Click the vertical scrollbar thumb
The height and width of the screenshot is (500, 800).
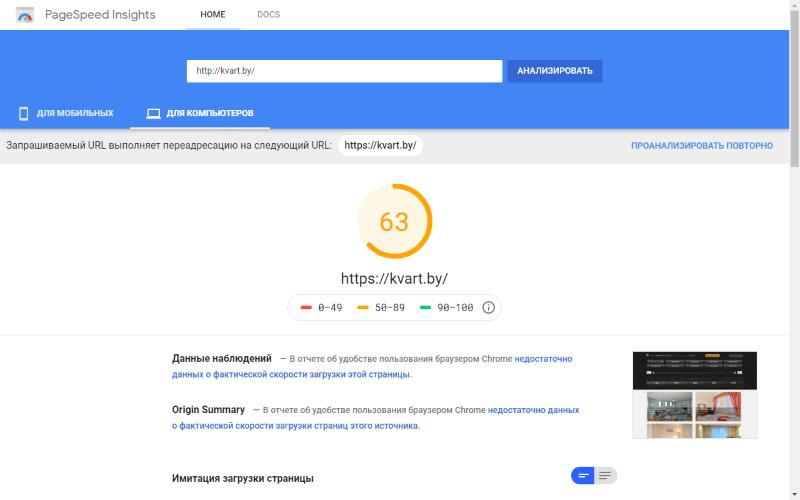tap(794, 89)
